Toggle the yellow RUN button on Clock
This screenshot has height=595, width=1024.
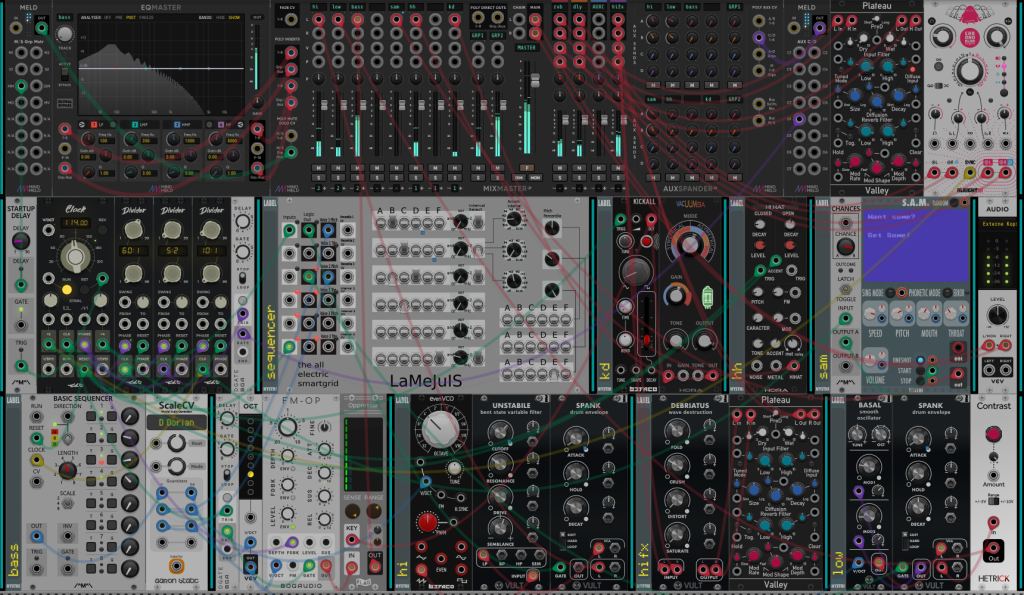67,289
